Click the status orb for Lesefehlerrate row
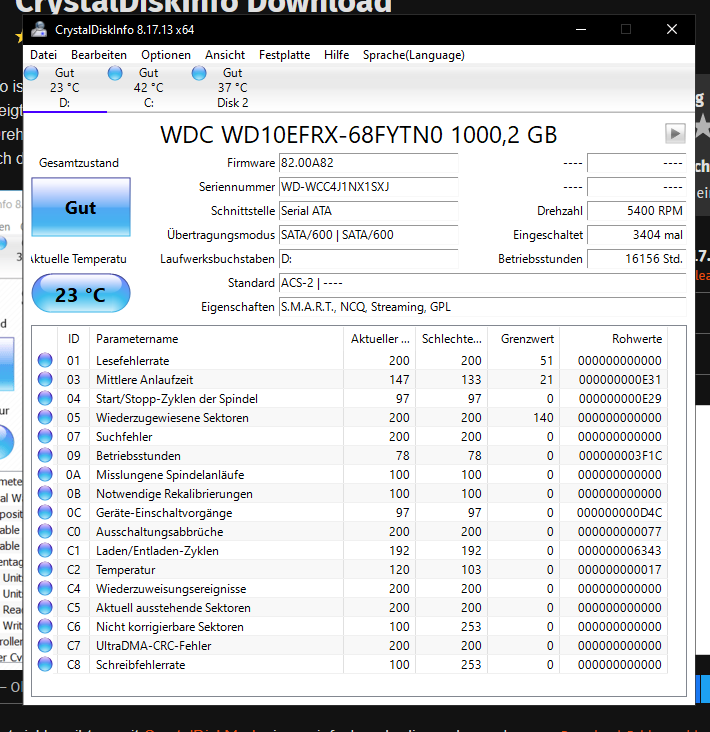 click(x=45, y=360)
